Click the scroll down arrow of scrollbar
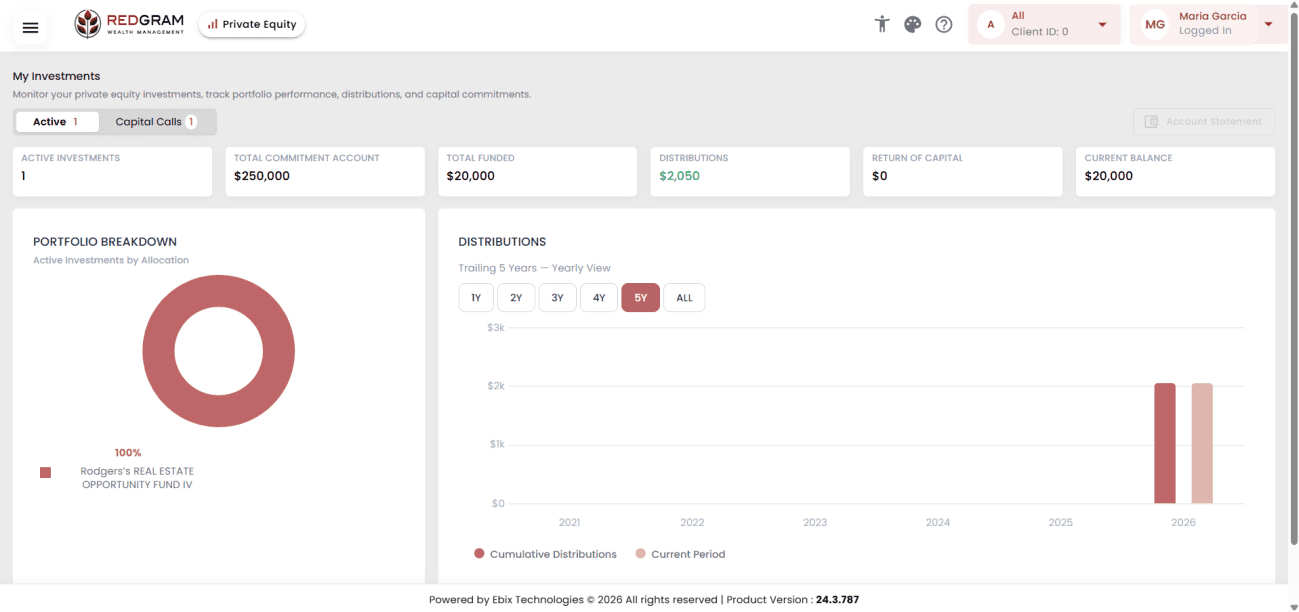The height and width of the screenshot is (612, 1299). coord(1292,607)
